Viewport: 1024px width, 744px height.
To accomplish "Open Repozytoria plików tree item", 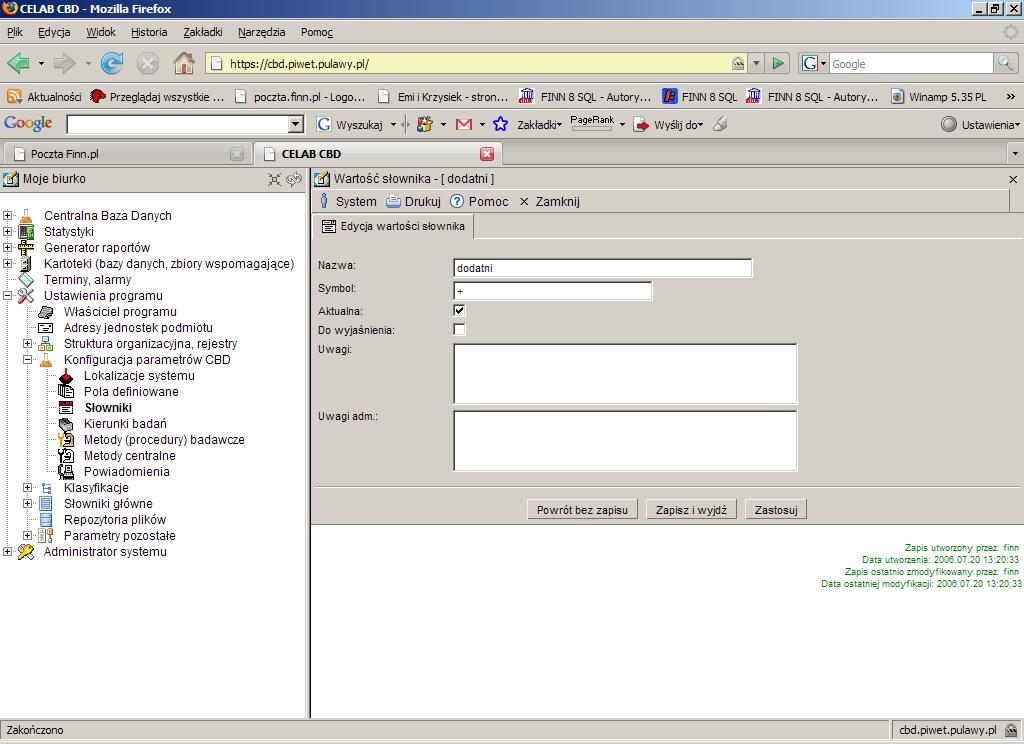I will coord(115,519).
